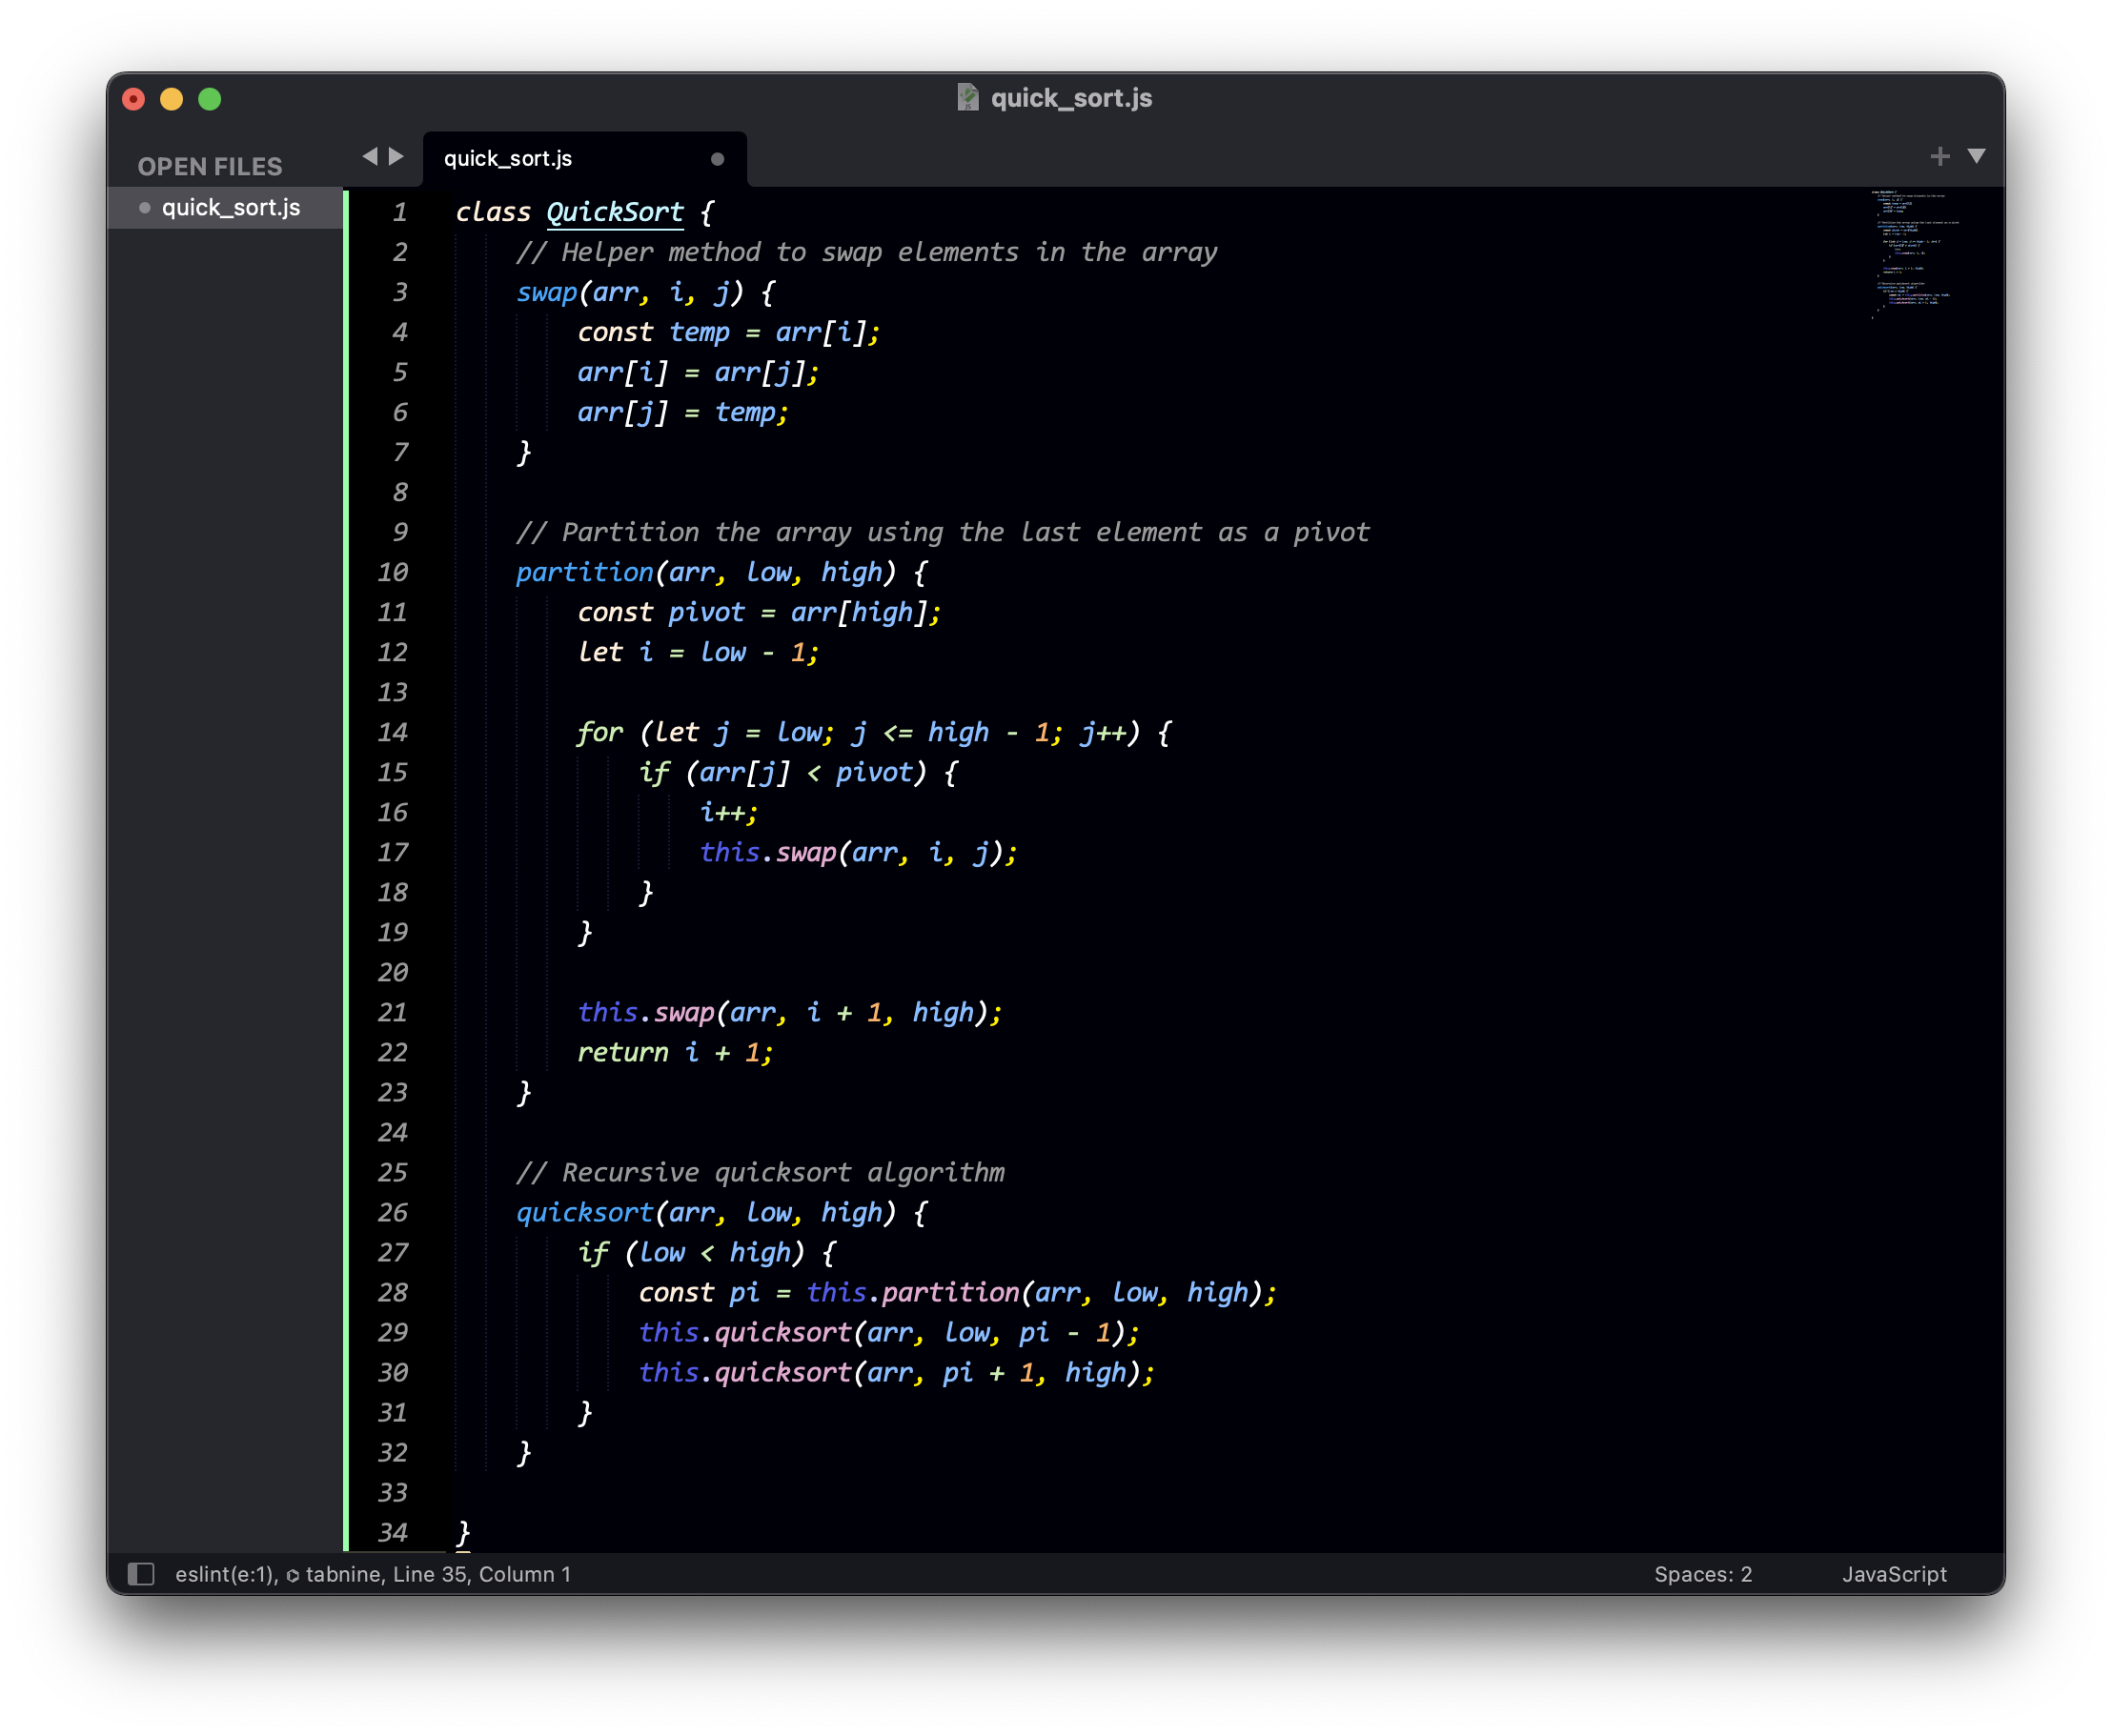Screen dimensions: 2112x1736
Task: Select the quick_sort.js tab
Action: [x=508, y=159]
